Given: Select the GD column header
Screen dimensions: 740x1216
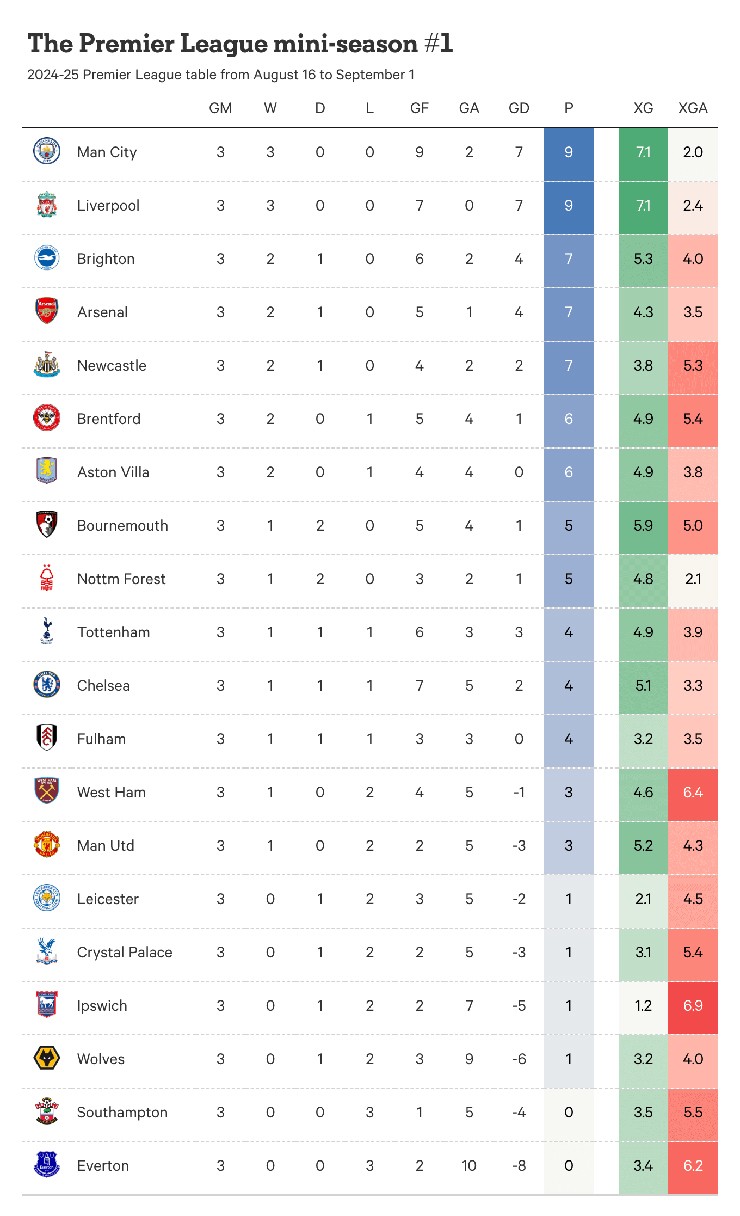Looking at the screenshot, I should point(519,108).
